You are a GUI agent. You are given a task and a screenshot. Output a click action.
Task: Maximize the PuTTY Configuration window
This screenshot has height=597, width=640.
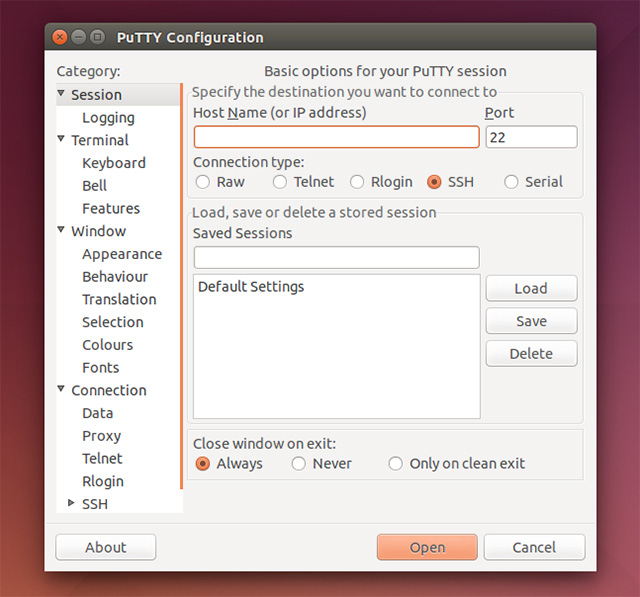tap(97, 37)
